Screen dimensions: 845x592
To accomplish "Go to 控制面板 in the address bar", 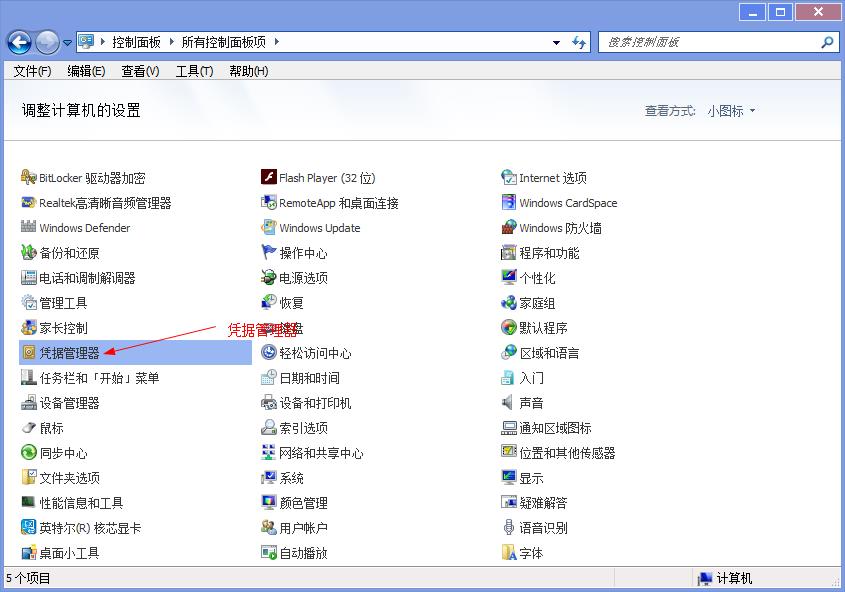I will [136, 42].
